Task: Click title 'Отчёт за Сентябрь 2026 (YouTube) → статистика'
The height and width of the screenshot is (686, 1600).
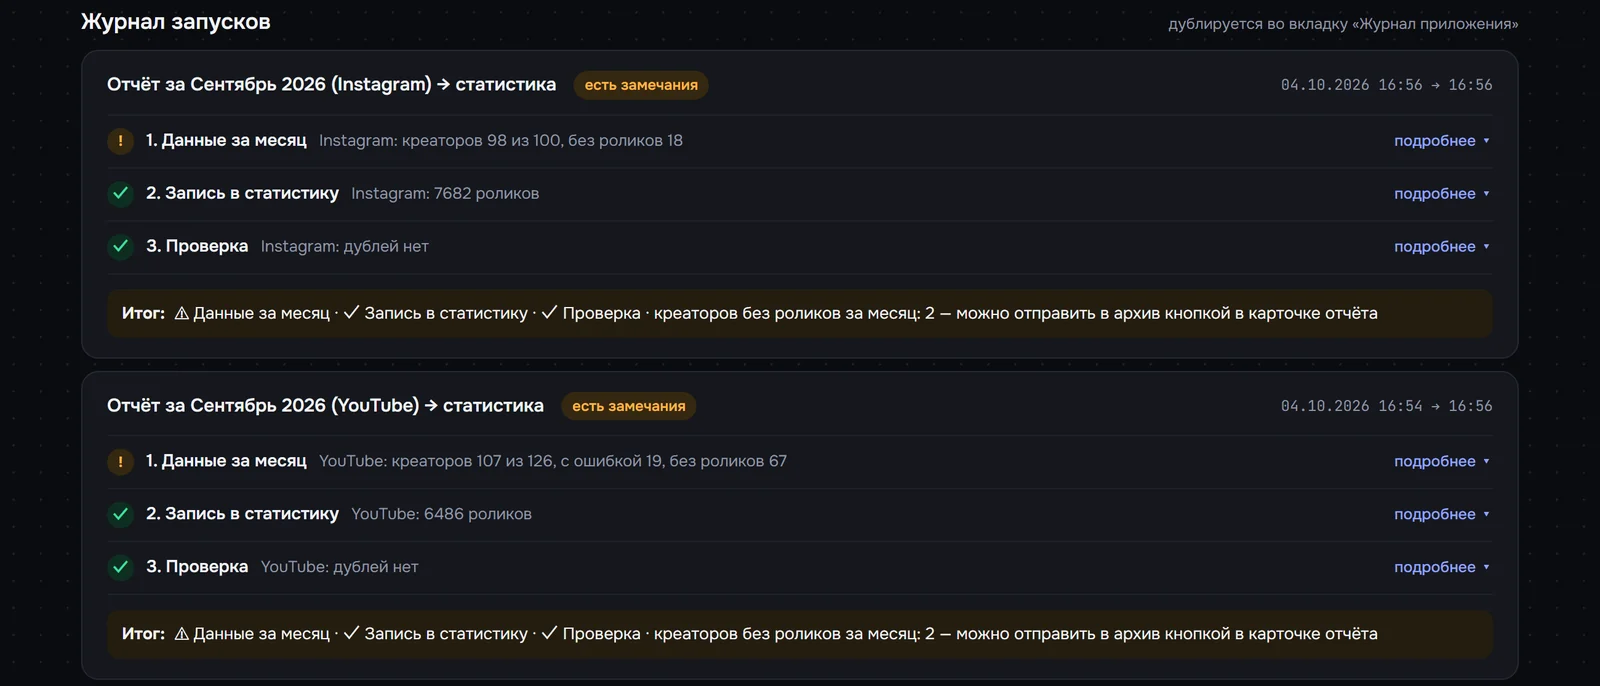Action: (325, 406)
